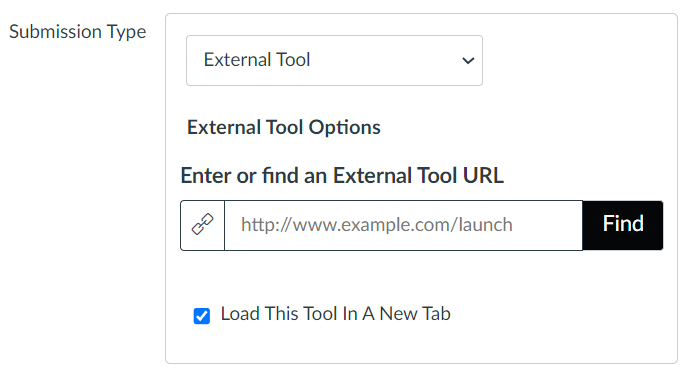Click the empty area right of the placeholder URL
The width and height of the screenshot is (682, 369).
[x=547, y=225]
